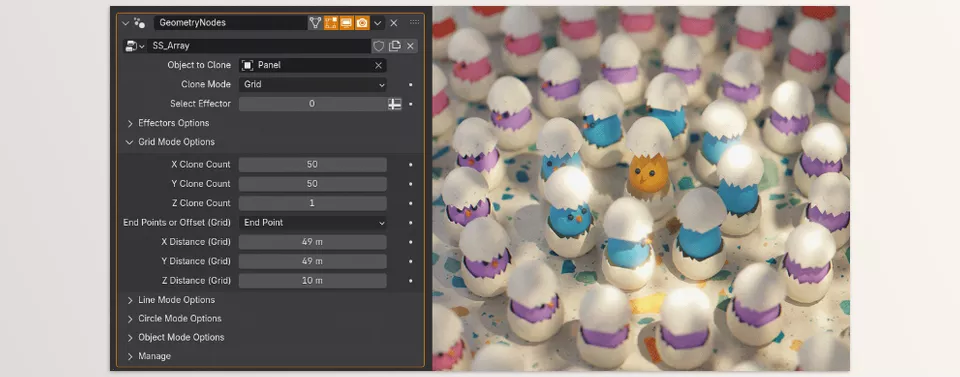Click the X Distance (Grid) field
This screenshot has height=377, width=960.
point(312,242)
